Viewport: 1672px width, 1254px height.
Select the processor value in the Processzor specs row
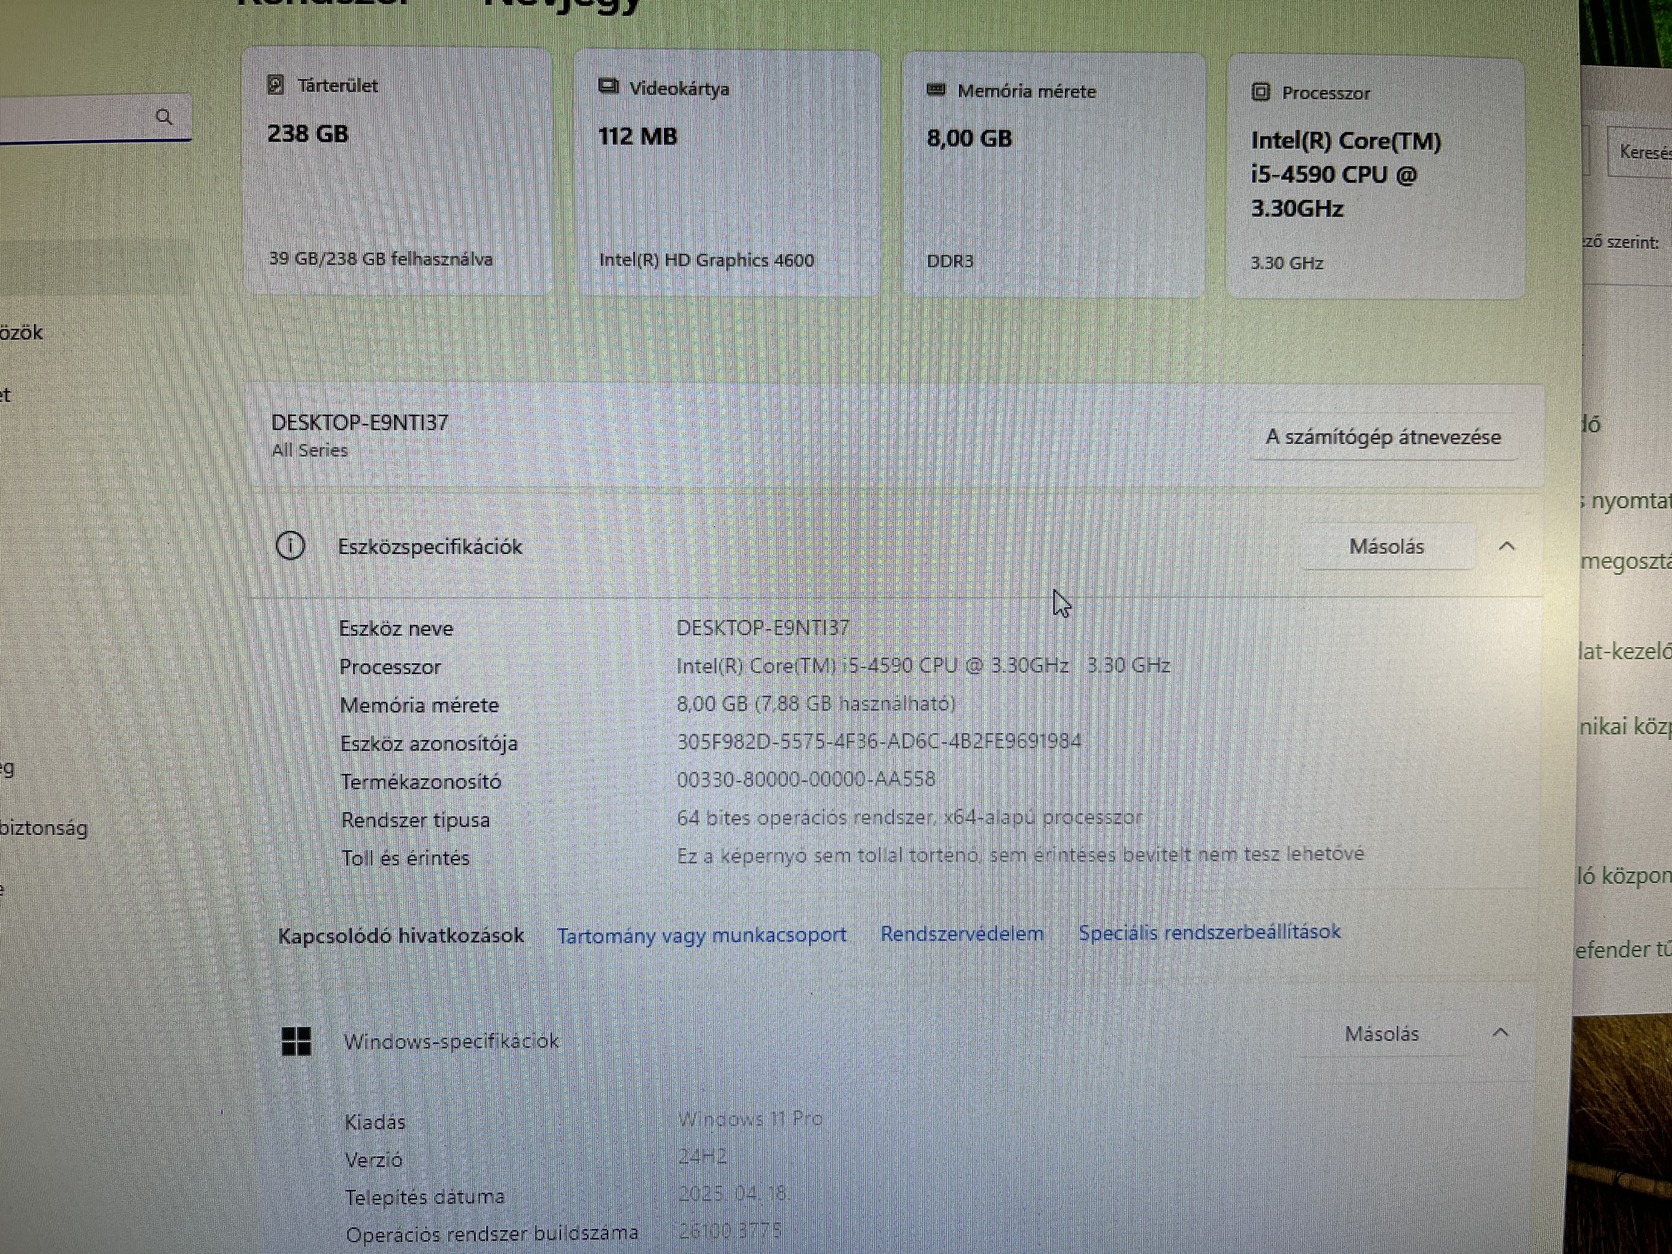(923, 665)
